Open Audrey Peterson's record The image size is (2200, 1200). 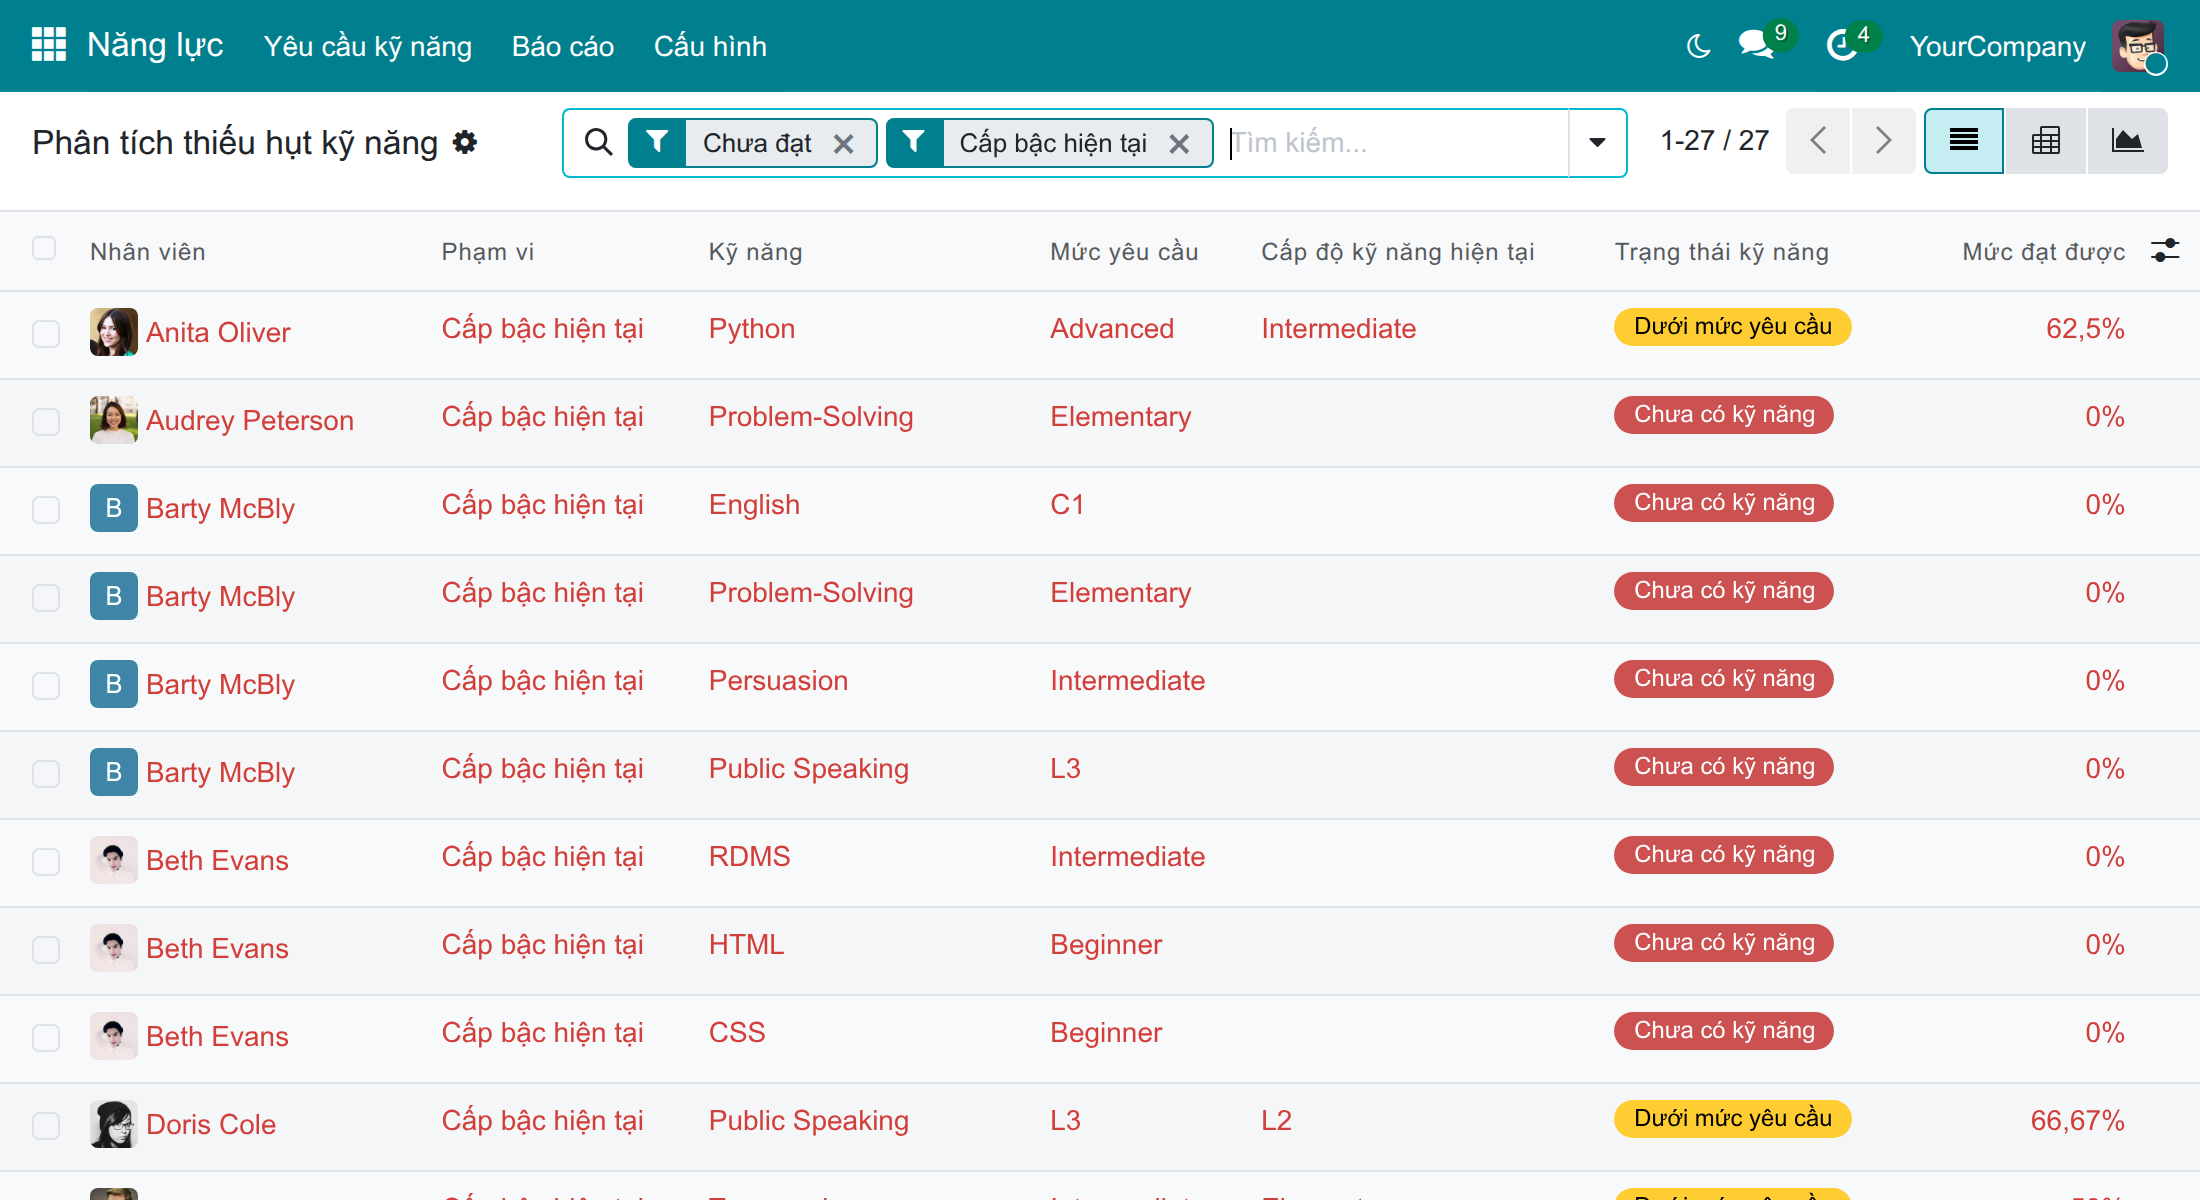tap(250, 421)
